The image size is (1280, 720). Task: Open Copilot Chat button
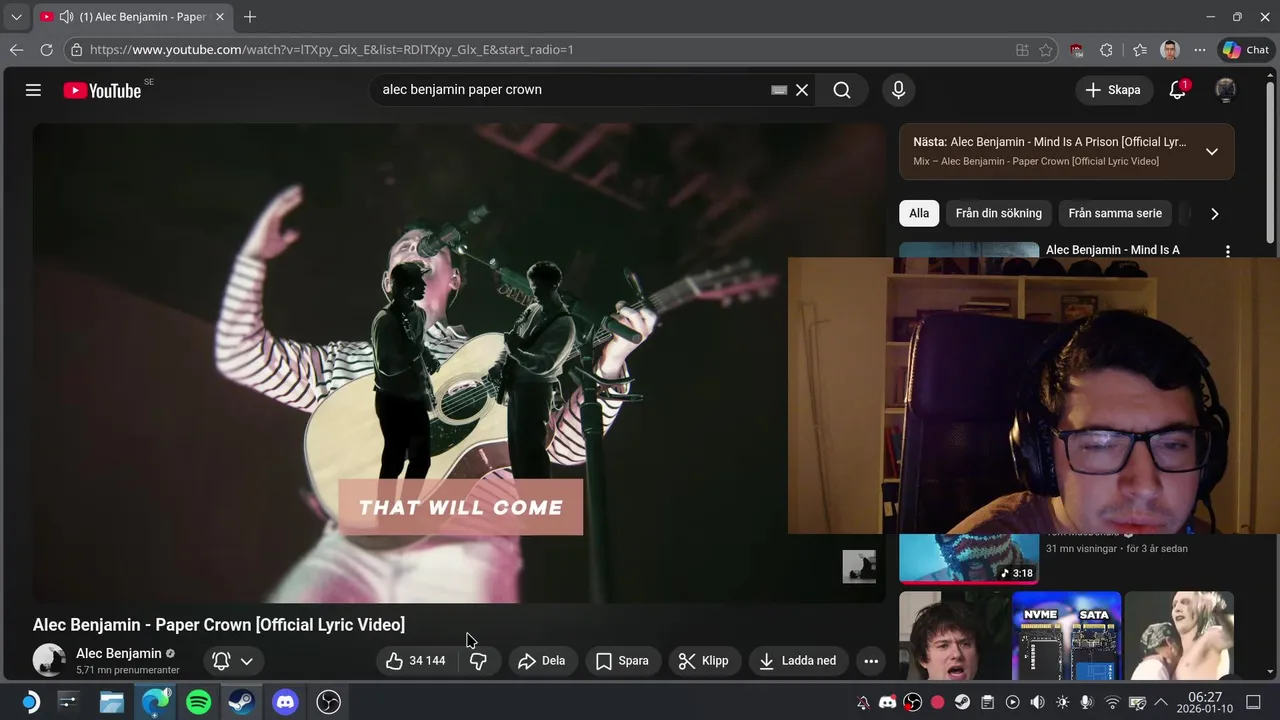(1245, 50)
